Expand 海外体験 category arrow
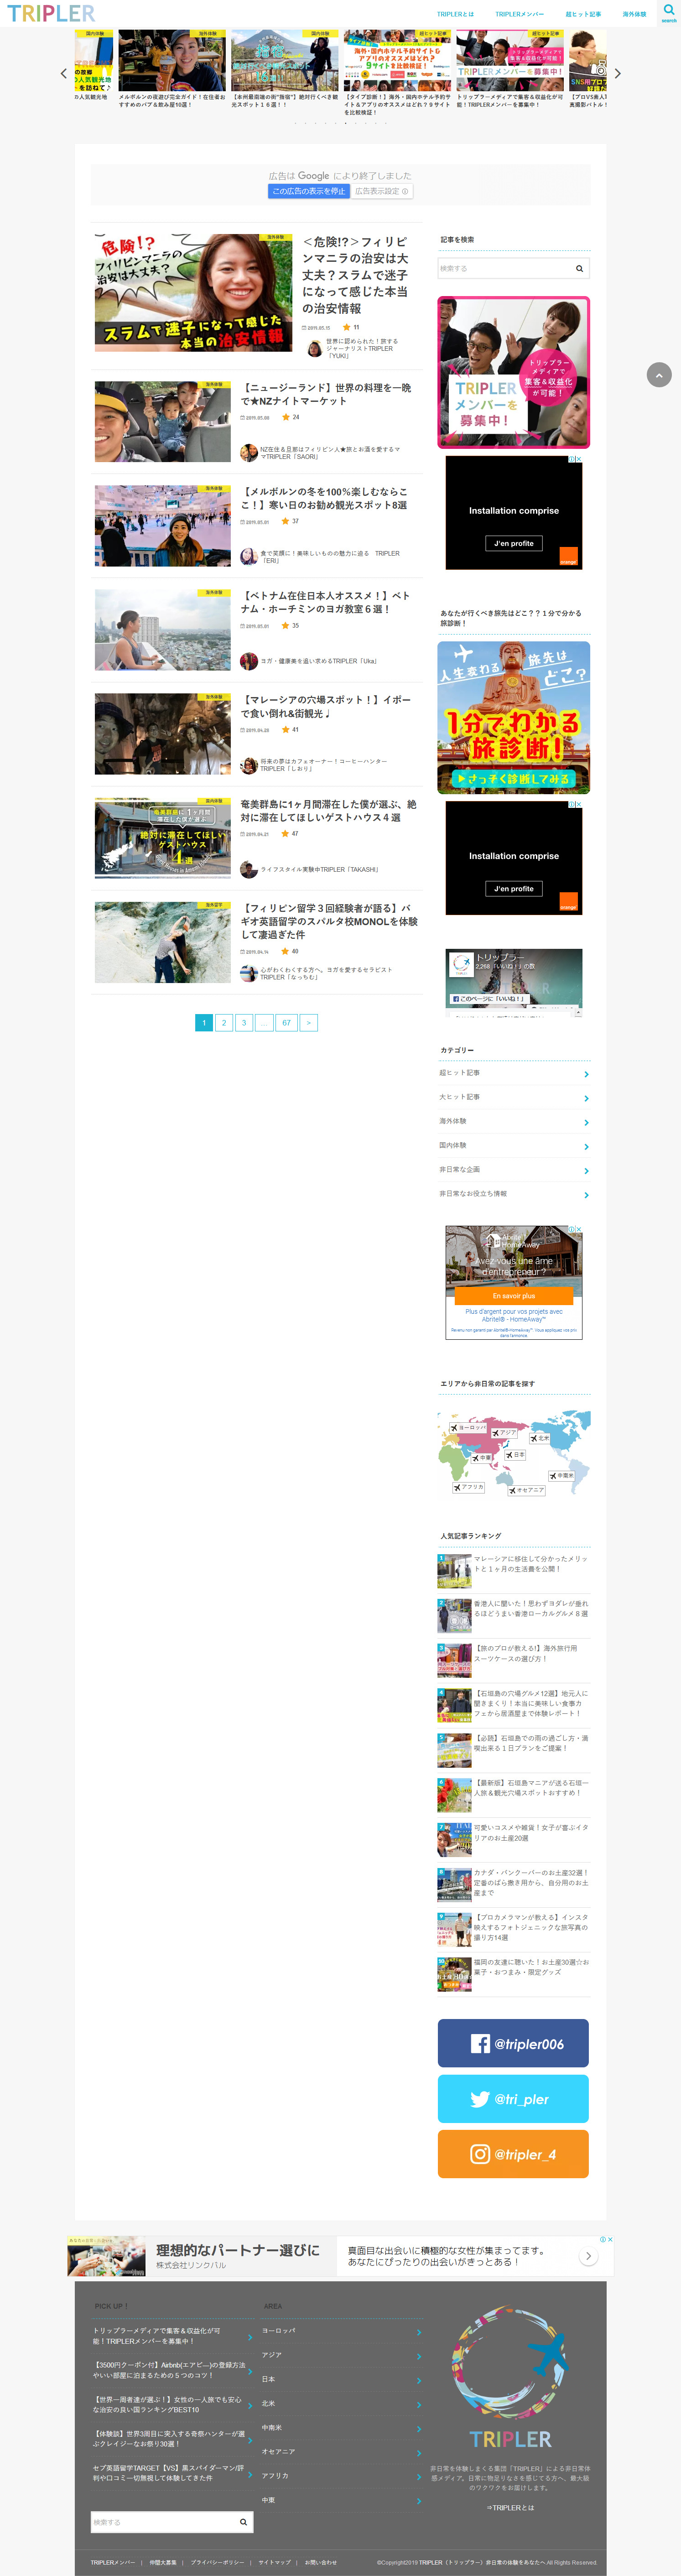 [x=586, y=1122]
